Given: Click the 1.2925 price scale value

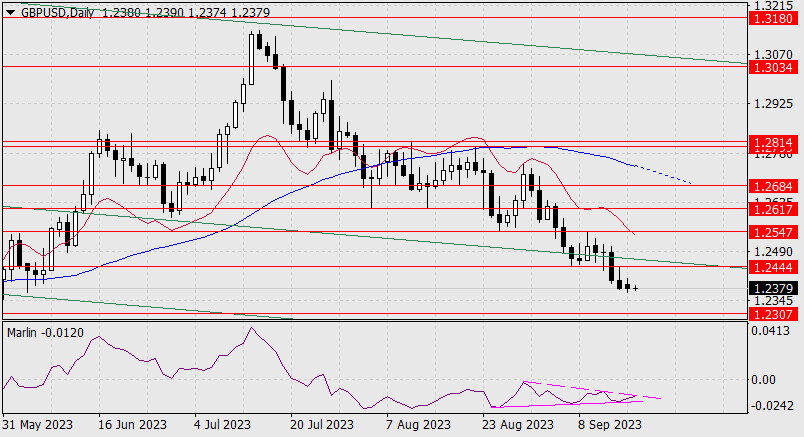Looking at the screenshot, I should coord(773,104).
